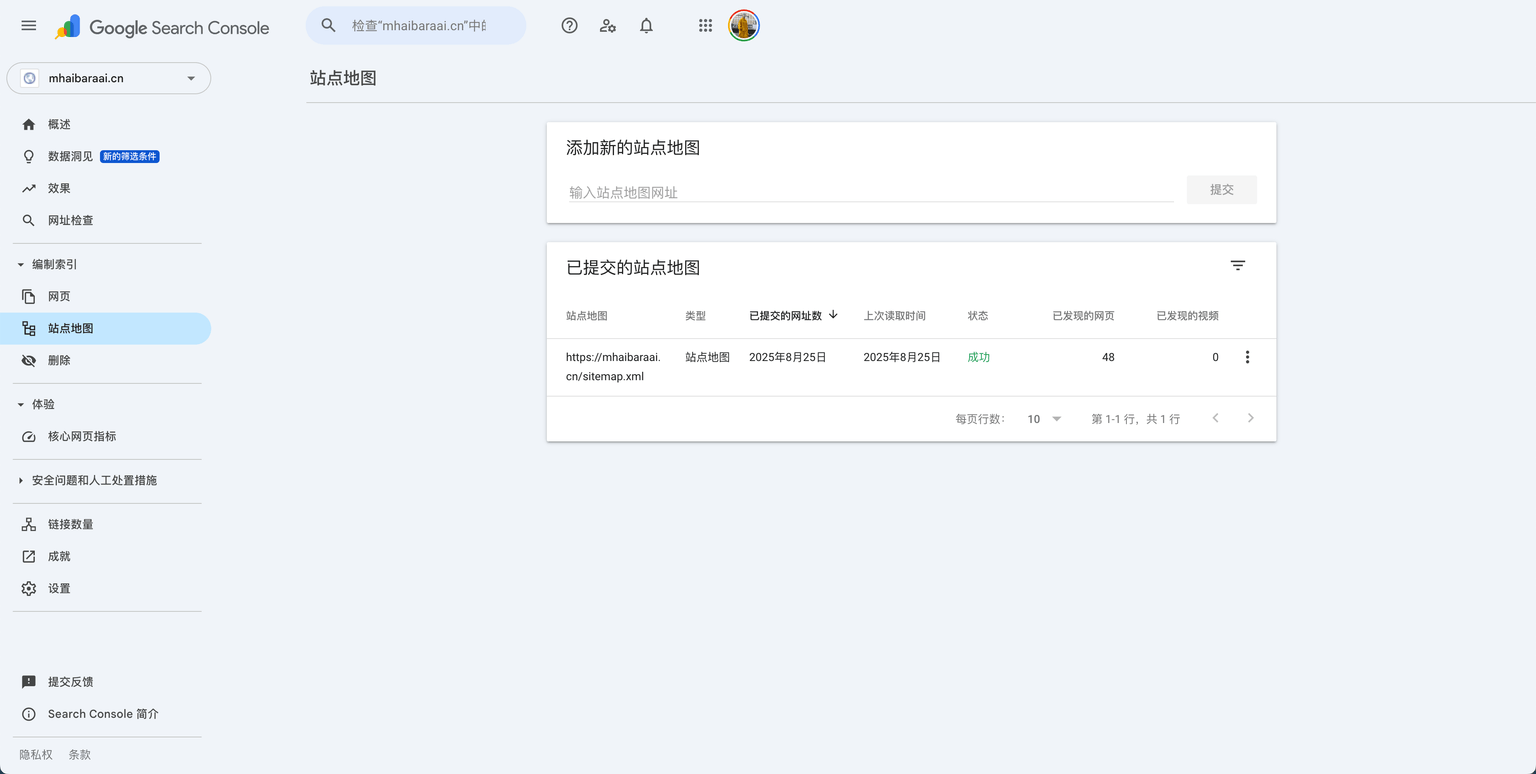Open more options for sitemap.xml row
The height and width of the screenshot is (774, 1536).
pos(1247,357)
